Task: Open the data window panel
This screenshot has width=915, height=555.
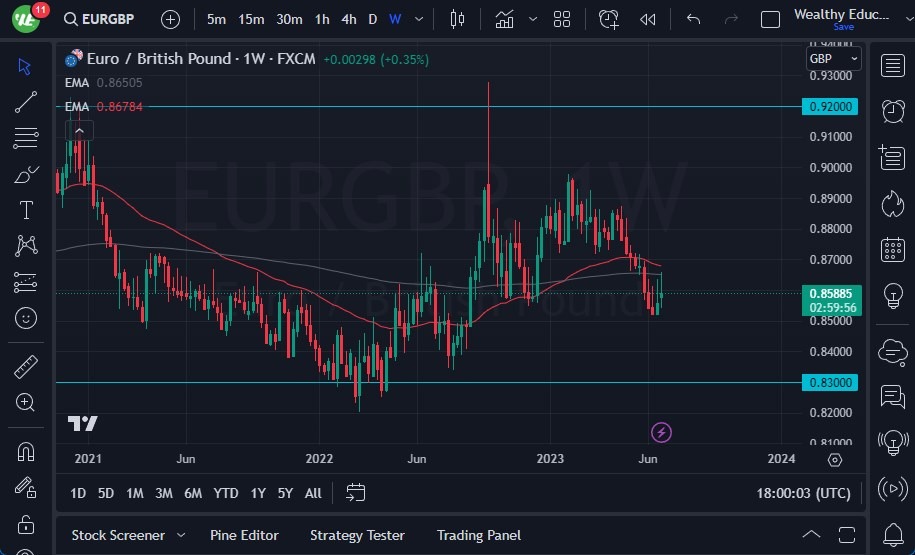Action: coord(893,157)
